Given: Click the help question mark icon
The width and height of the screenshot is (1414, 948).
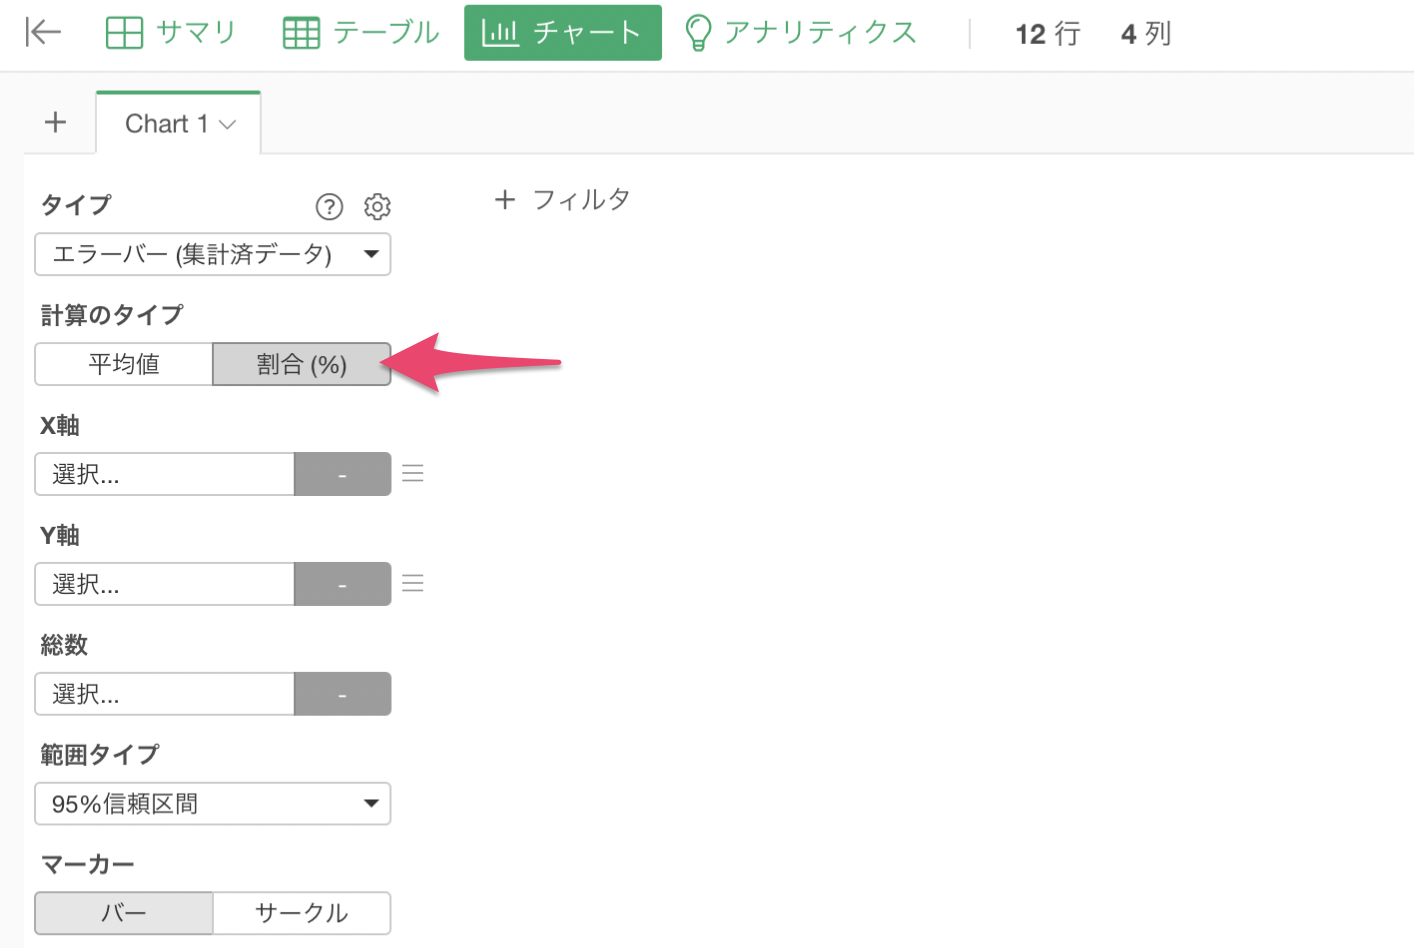Looking at the screenshot, I should pos(329,206).
